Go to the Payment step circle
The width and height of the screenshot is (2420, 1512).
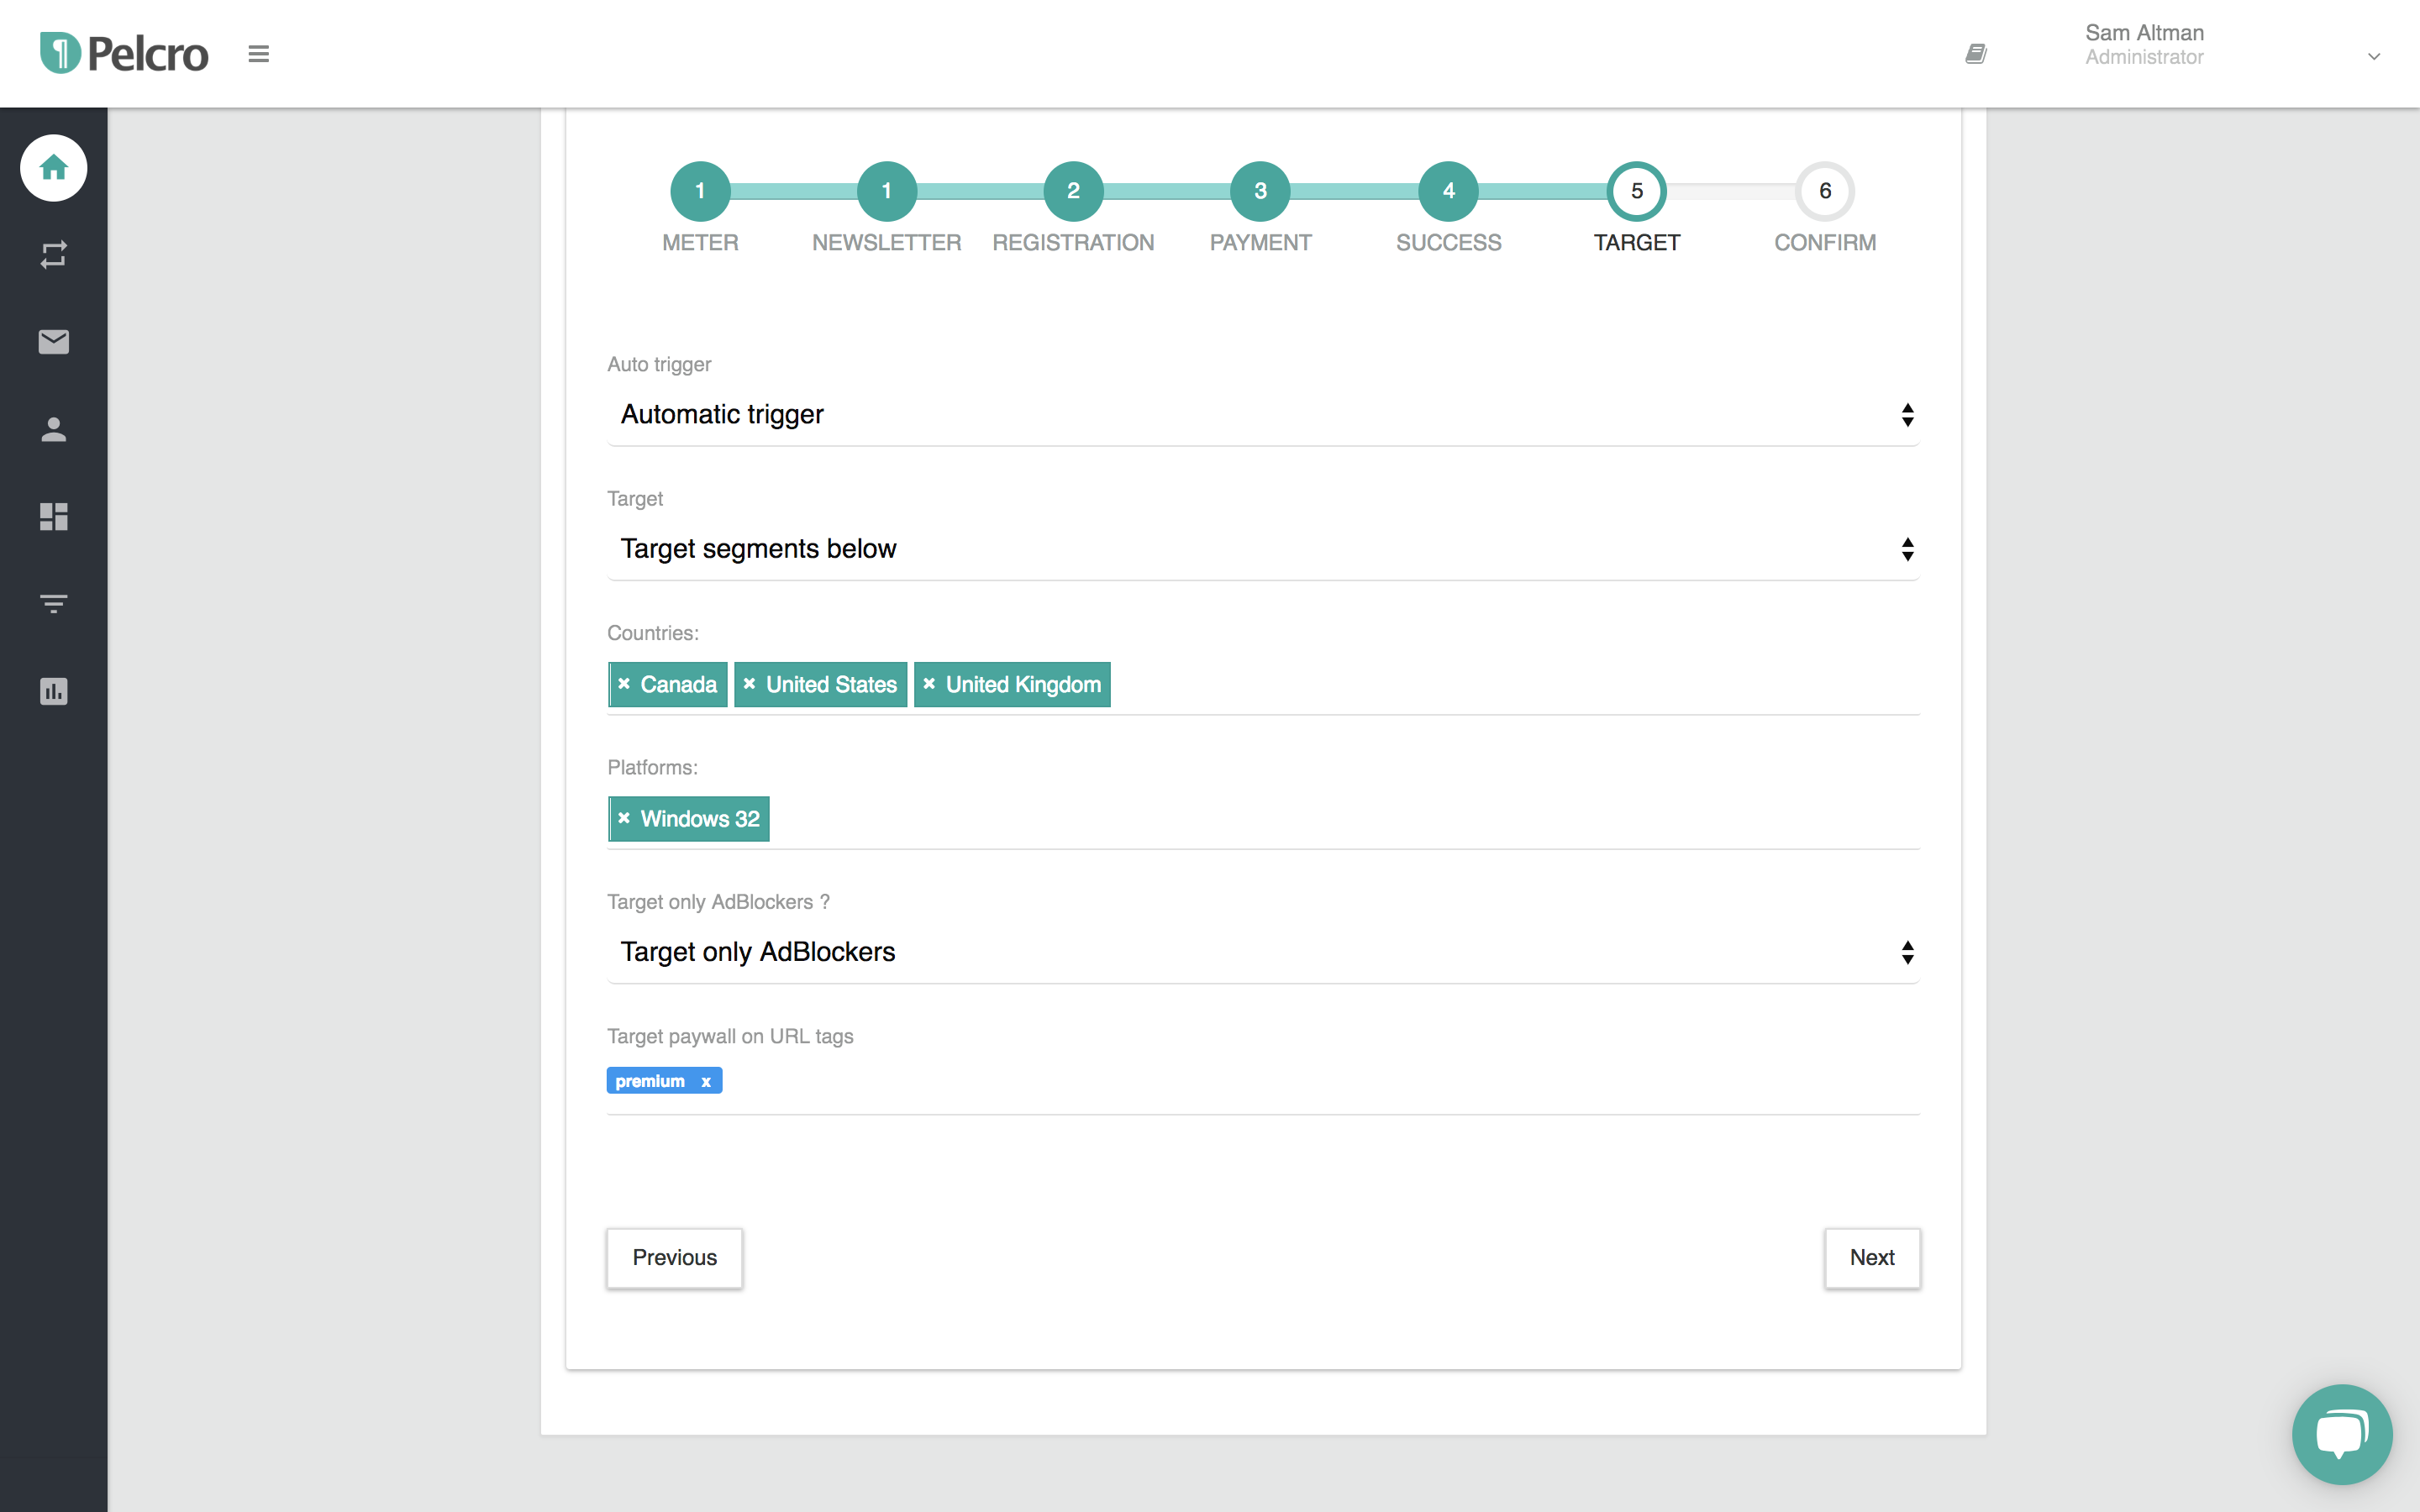1260,191
